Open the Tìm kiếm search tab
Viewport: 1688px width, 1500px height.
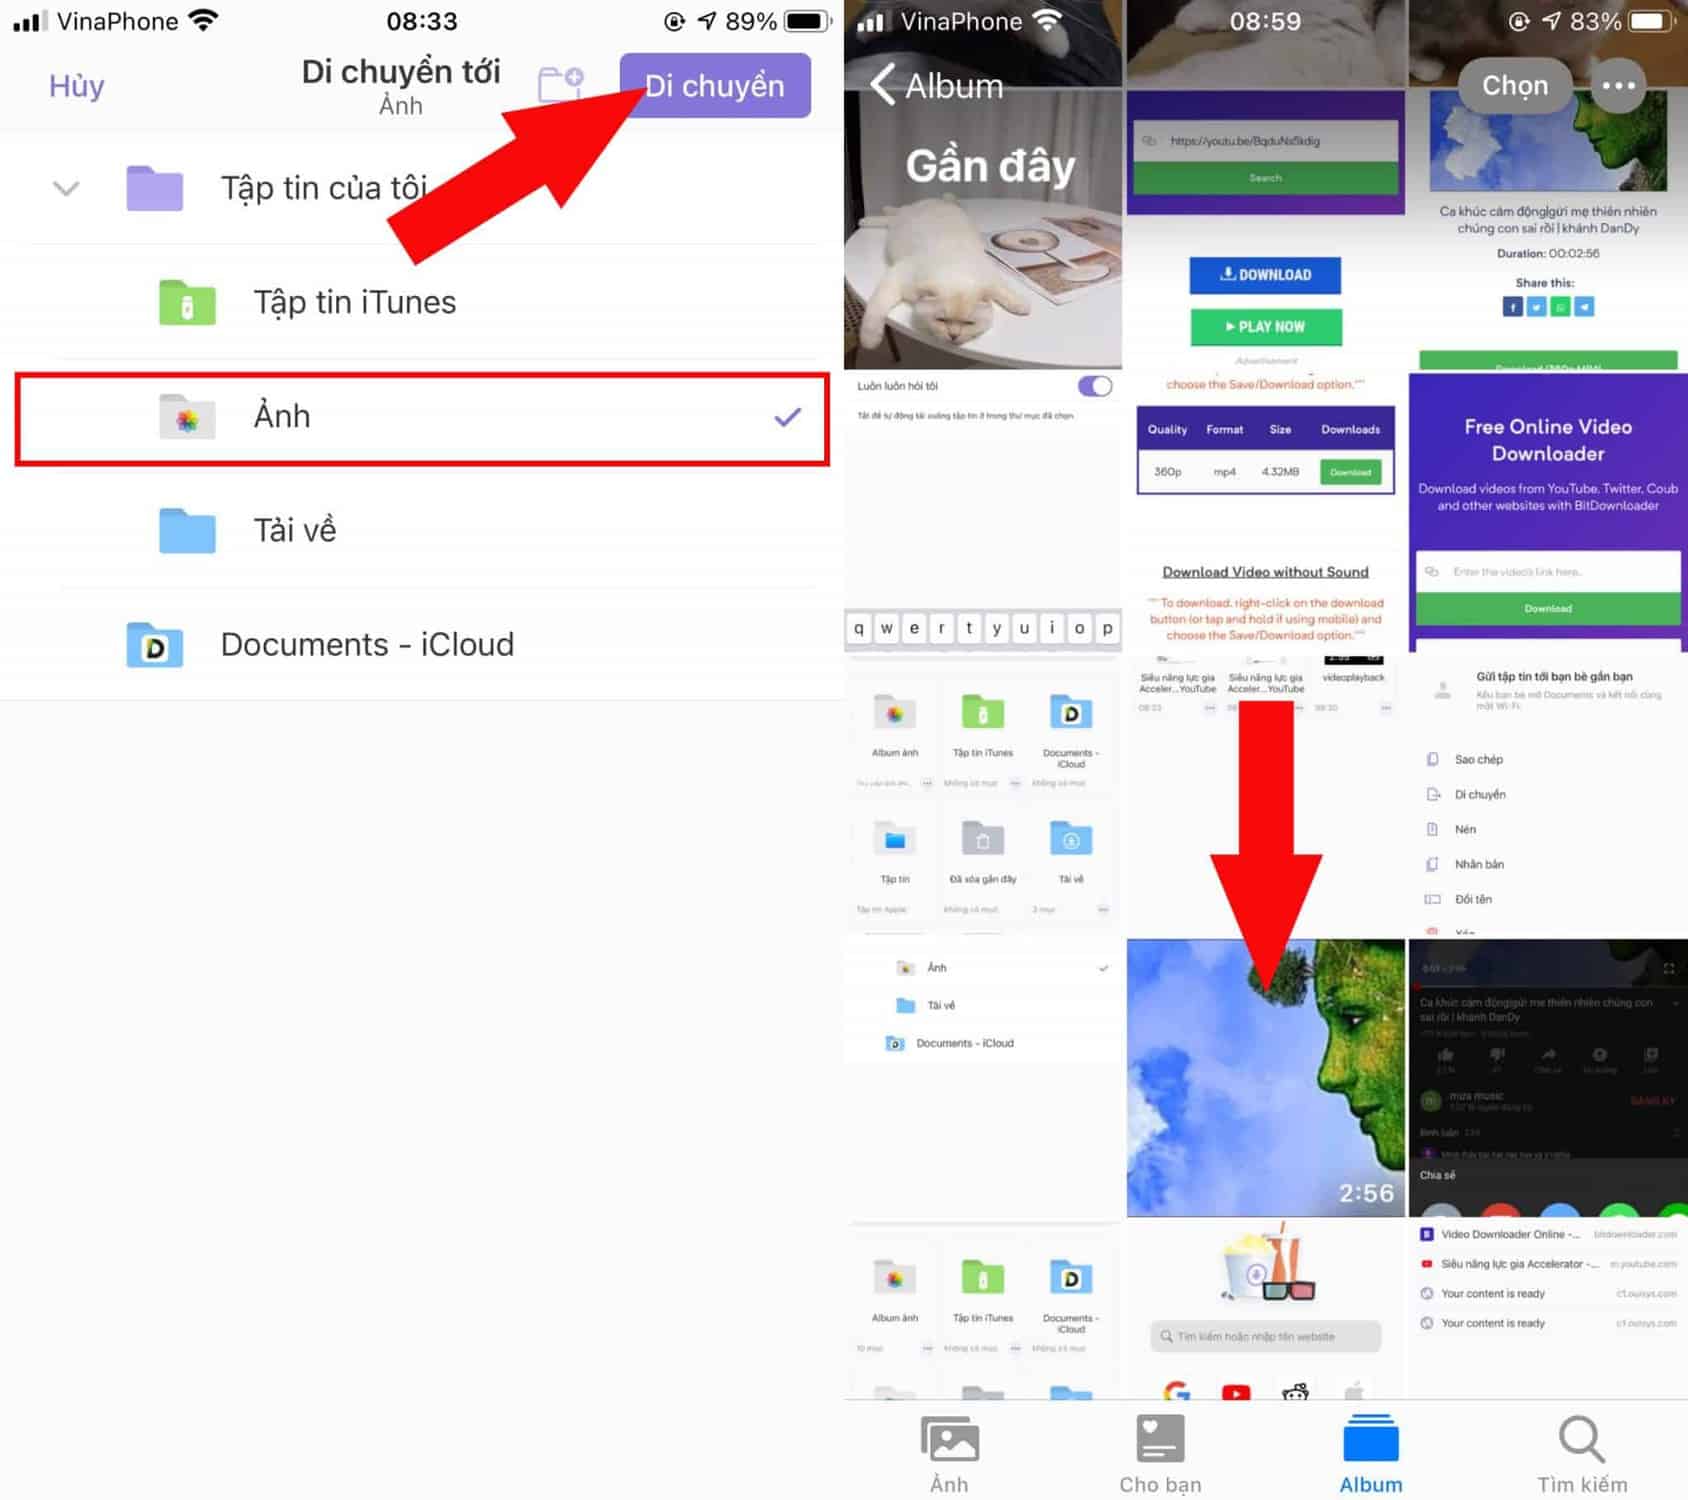[1581, 1455]
